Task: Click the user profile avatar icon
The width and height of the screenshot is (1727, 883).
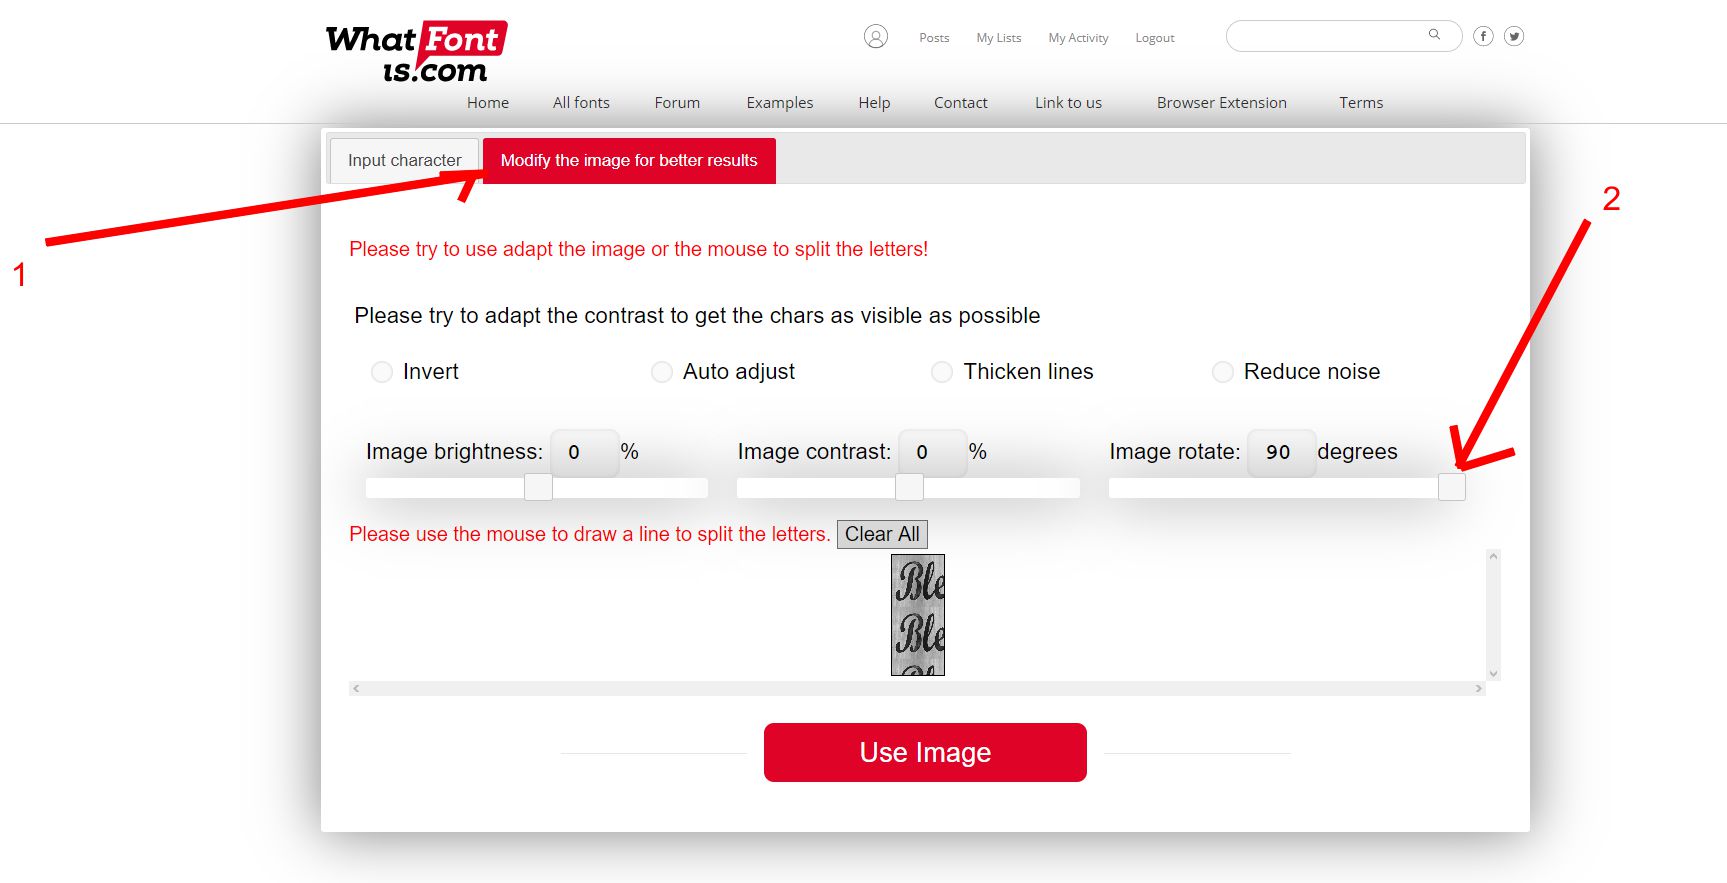Action: 875,37
